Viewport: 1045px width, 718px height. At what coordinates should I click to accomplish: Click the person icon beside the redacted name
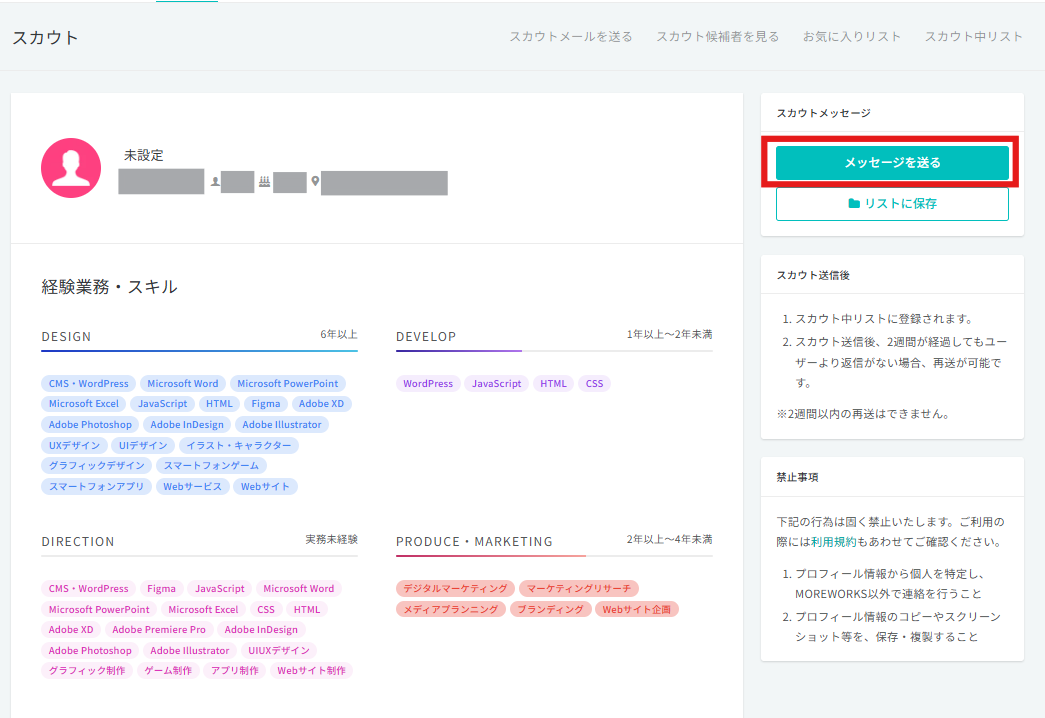point(215,181)
